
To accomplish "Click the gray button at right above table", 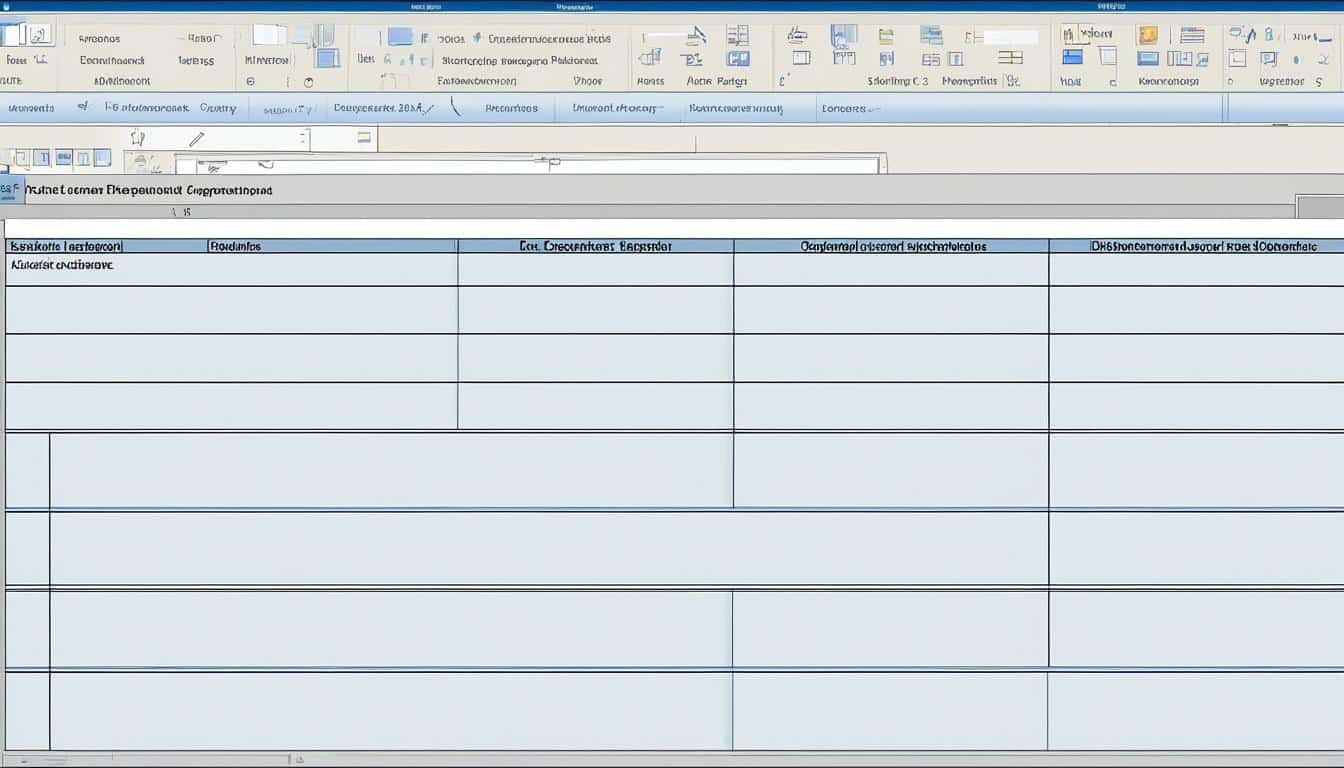I will click(1320, 208).
